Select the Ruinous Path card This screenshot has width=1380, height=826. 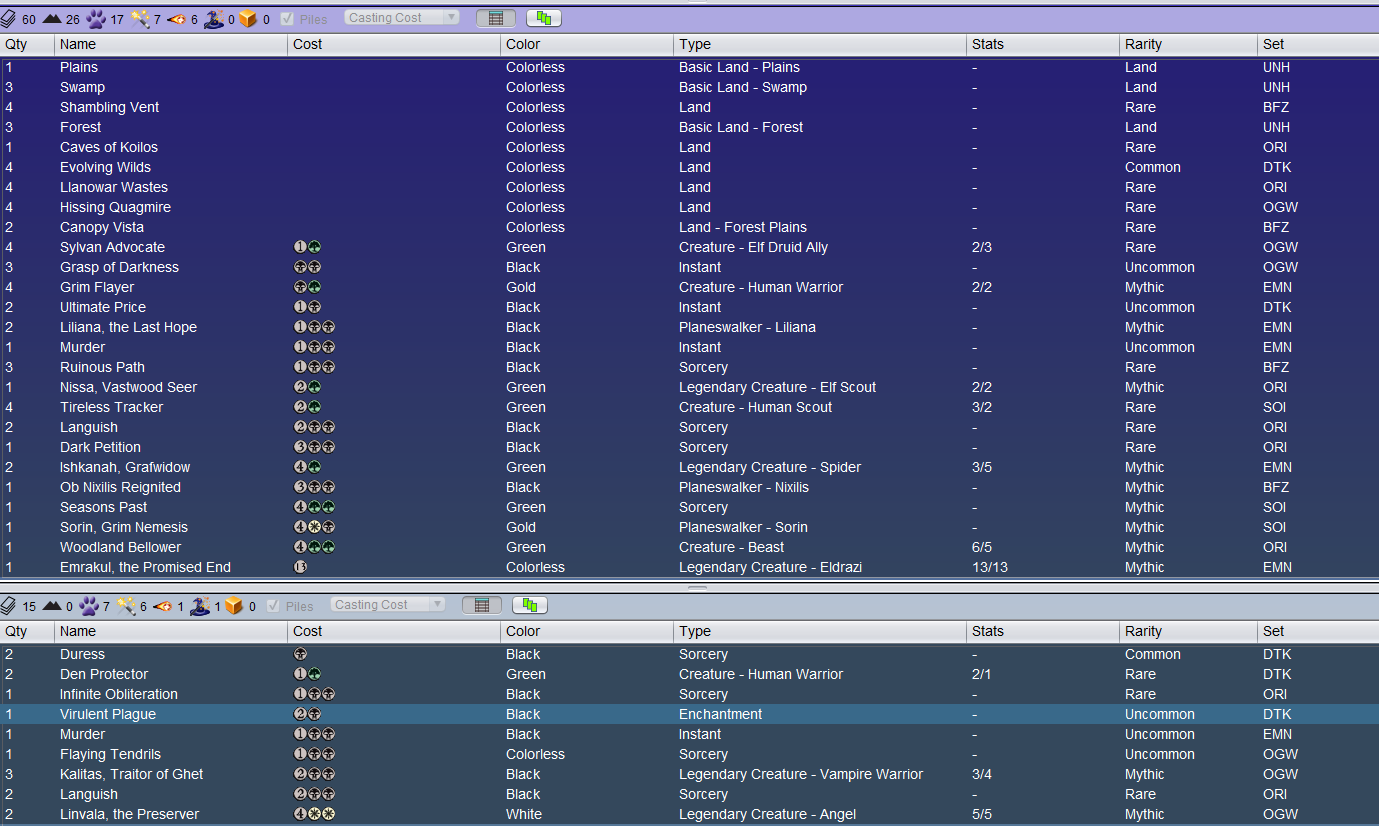(x=689, y=367)
